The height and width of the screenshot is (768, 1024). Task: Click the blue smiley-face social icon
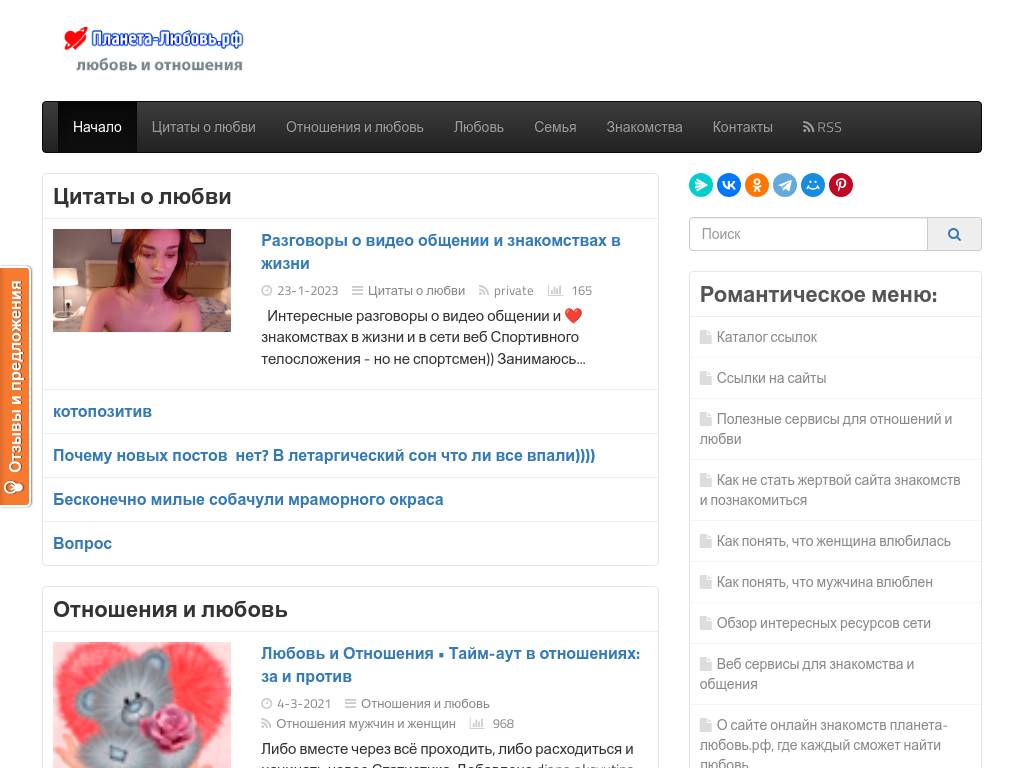coord(813,185)
